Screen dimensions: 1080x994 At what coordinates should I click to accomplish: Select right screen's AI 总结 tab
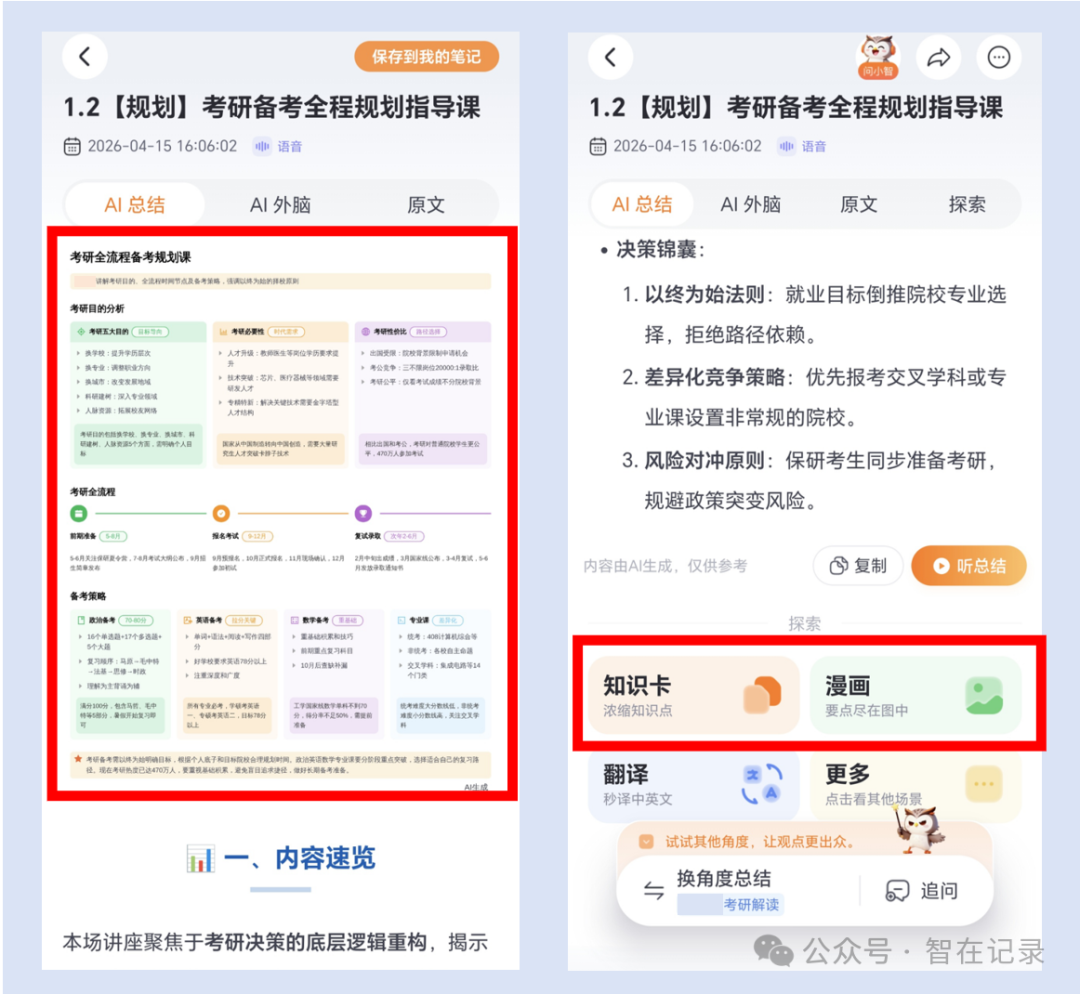pyautogui.click(x=642, y=204)
